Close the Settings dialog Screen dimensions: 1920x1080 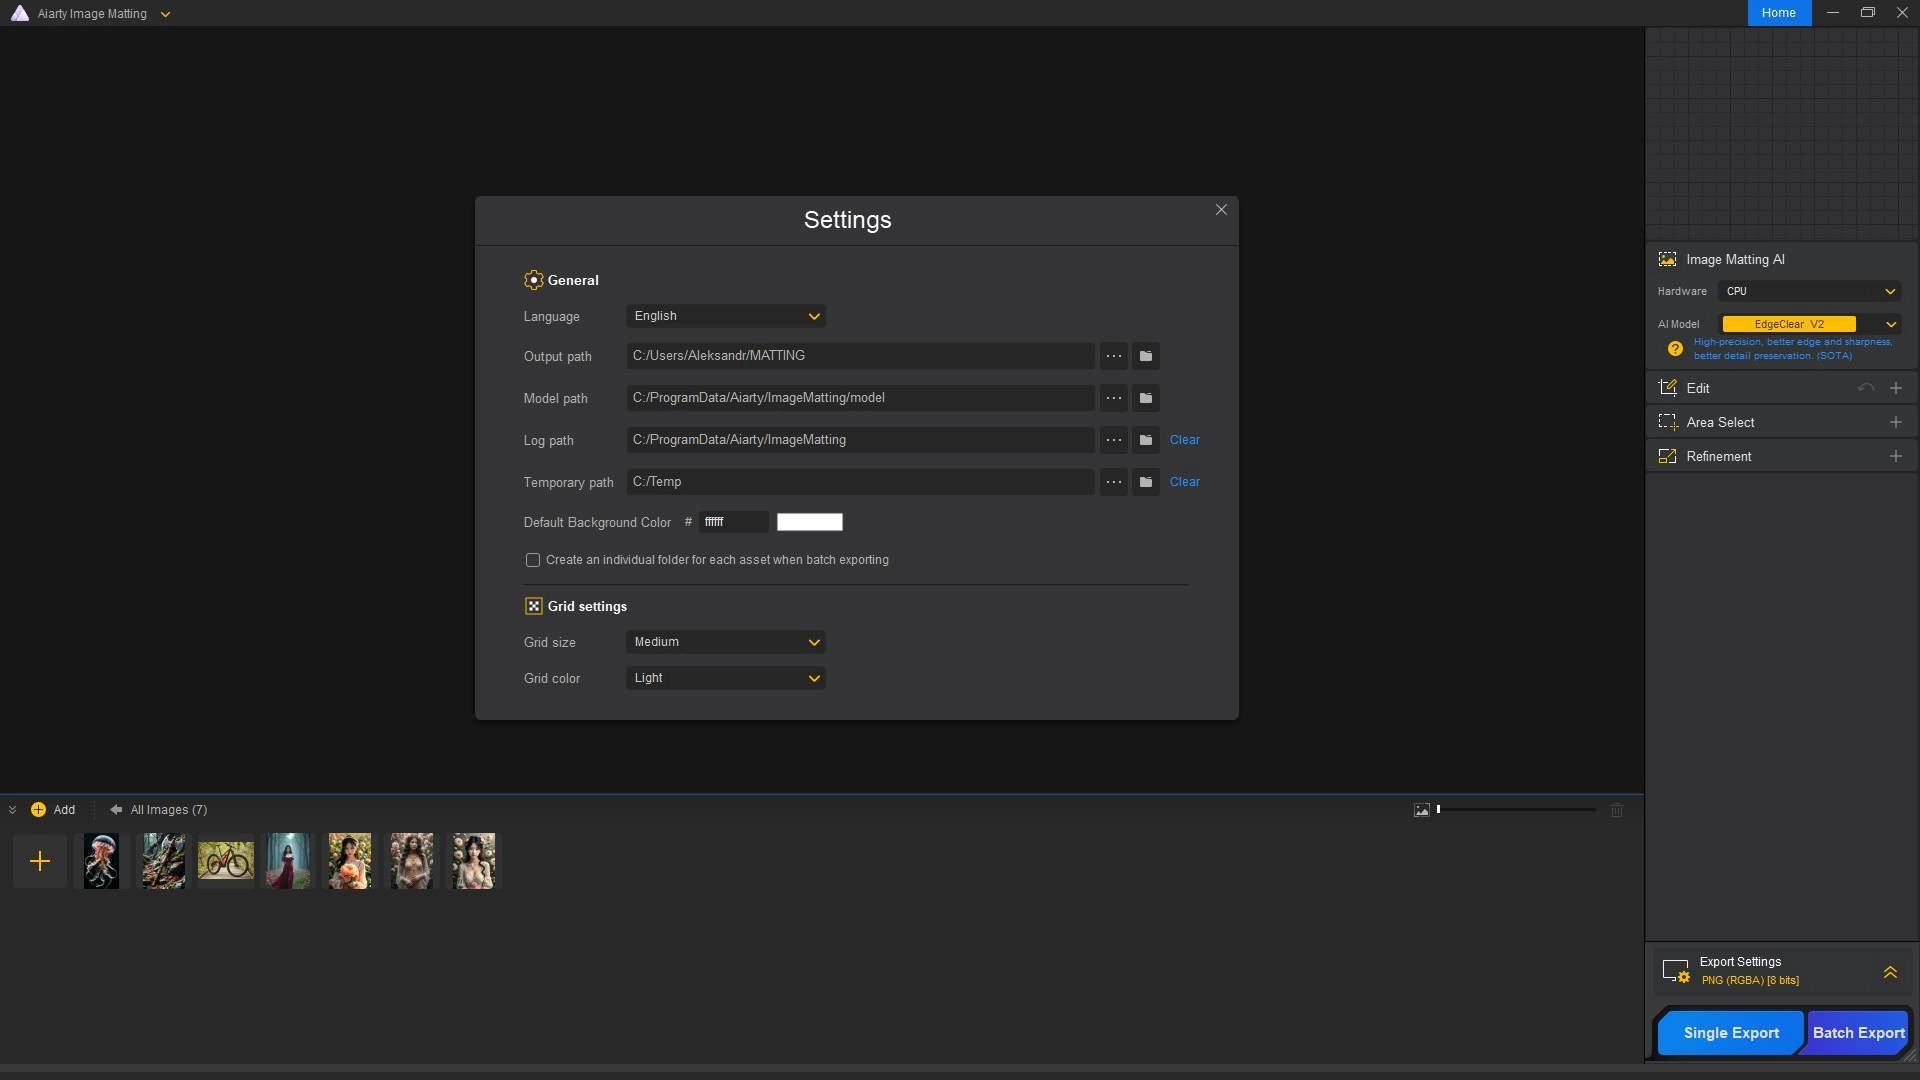pos(1221,210)
